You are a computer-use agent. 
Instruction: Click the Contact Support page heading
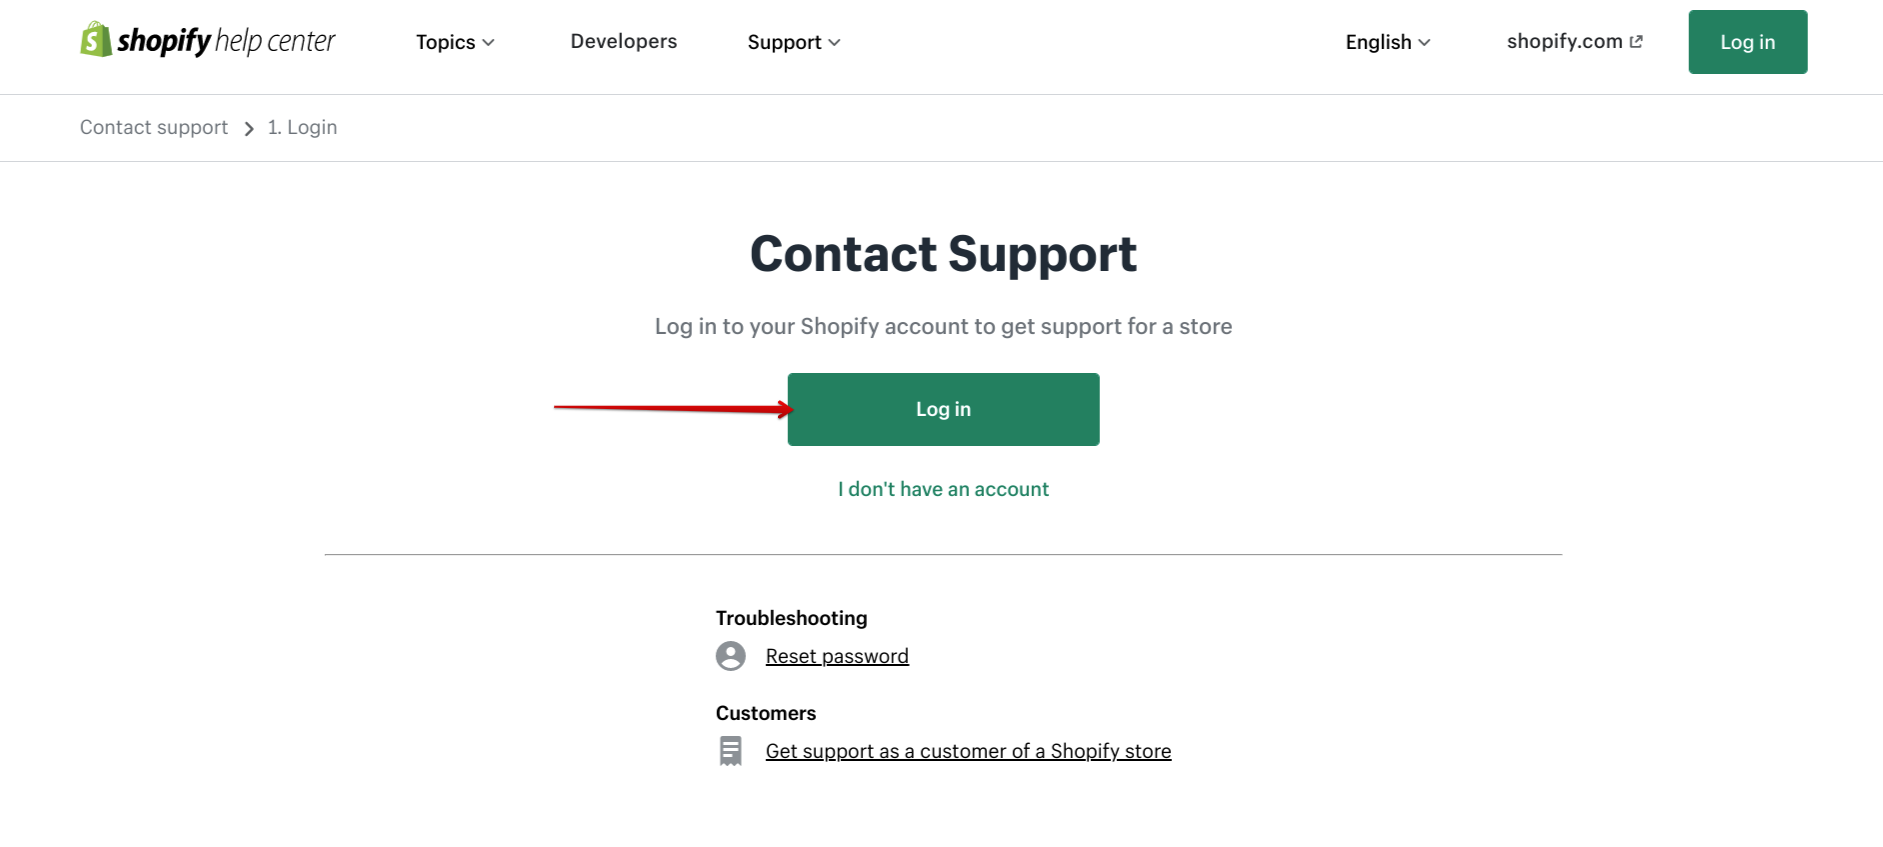point(943,254)
